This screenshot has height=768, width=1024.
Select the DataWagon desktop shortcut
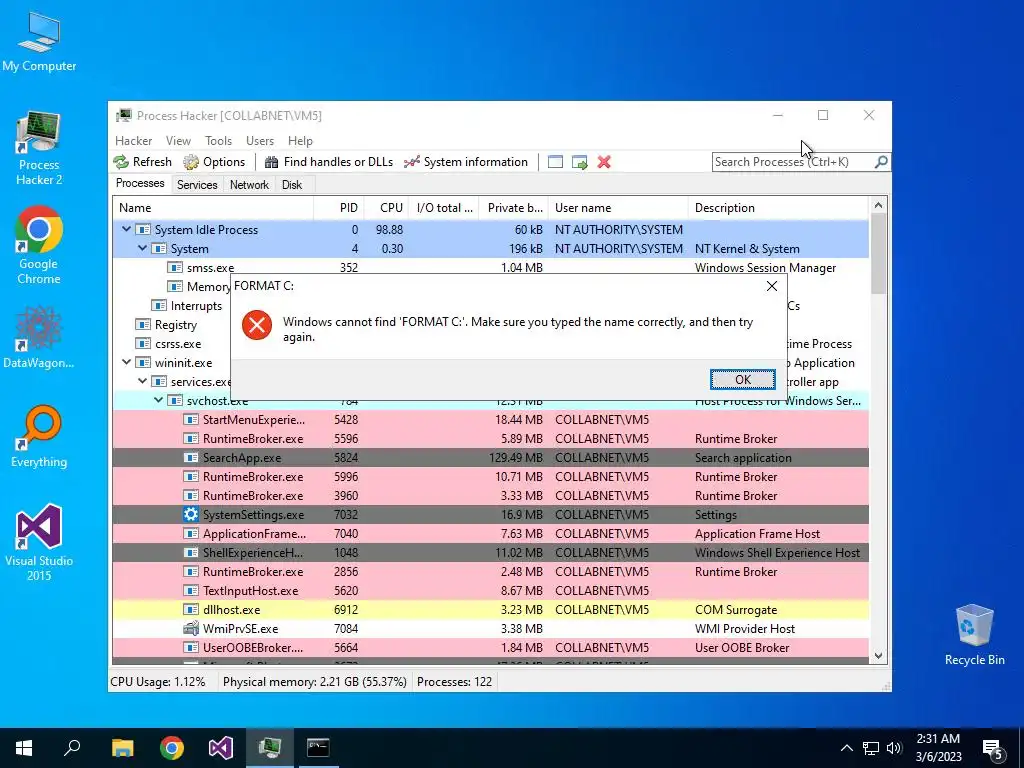pyautogui.click(x=39, y=336)
